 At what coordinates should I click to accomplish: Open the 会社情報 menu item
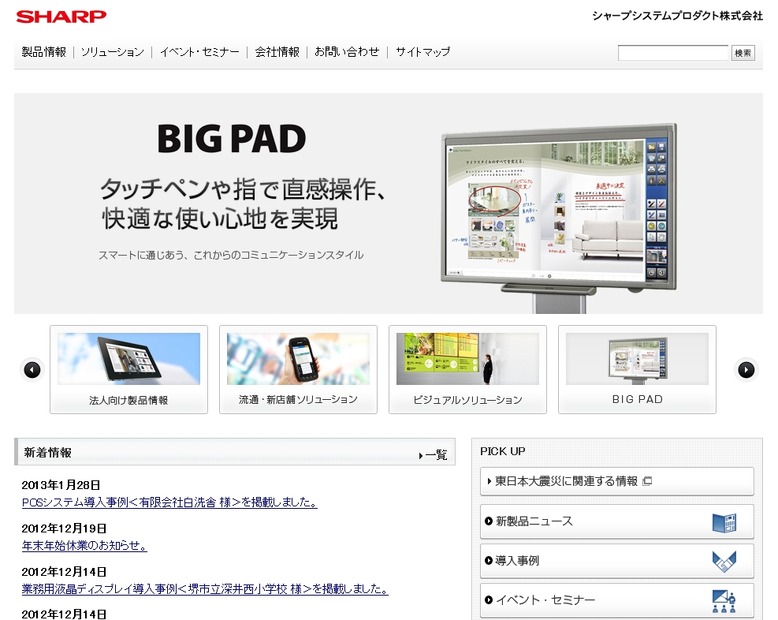(x=277, y=52)
